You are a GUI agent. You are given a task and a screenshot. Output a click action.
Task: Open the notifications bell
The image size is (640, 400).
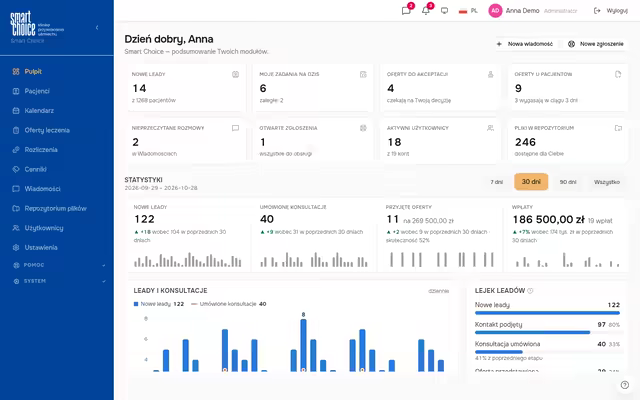[426, 11]
